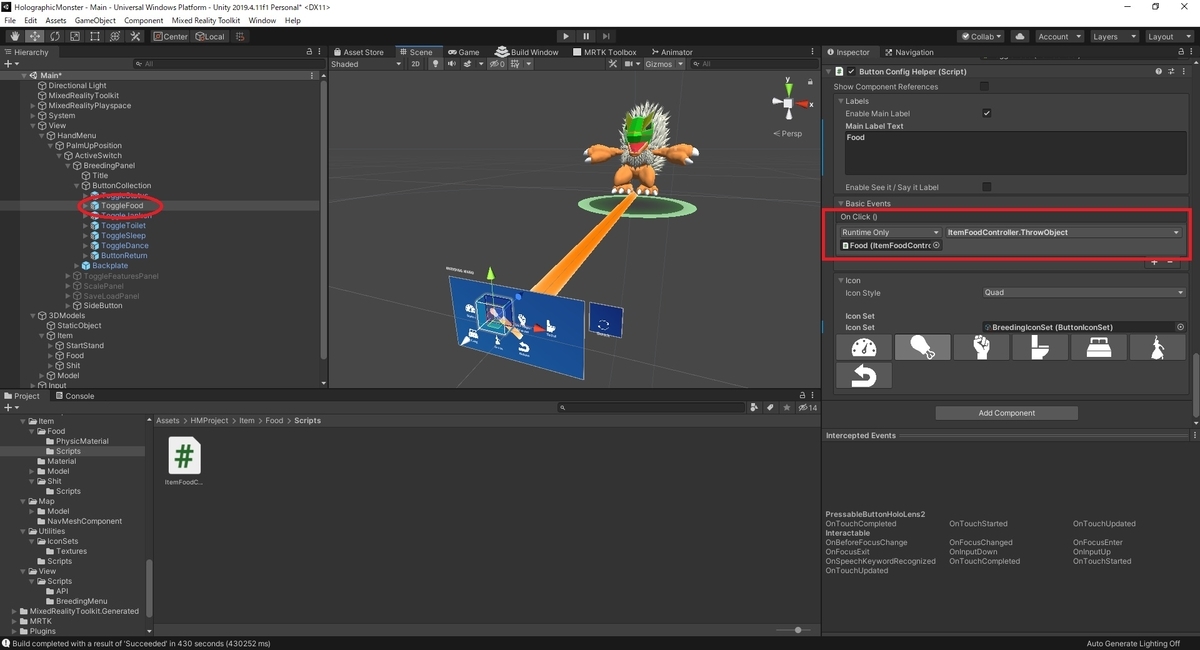Select the speedometer status icon
1200x650 pixels.
[864, 347]
